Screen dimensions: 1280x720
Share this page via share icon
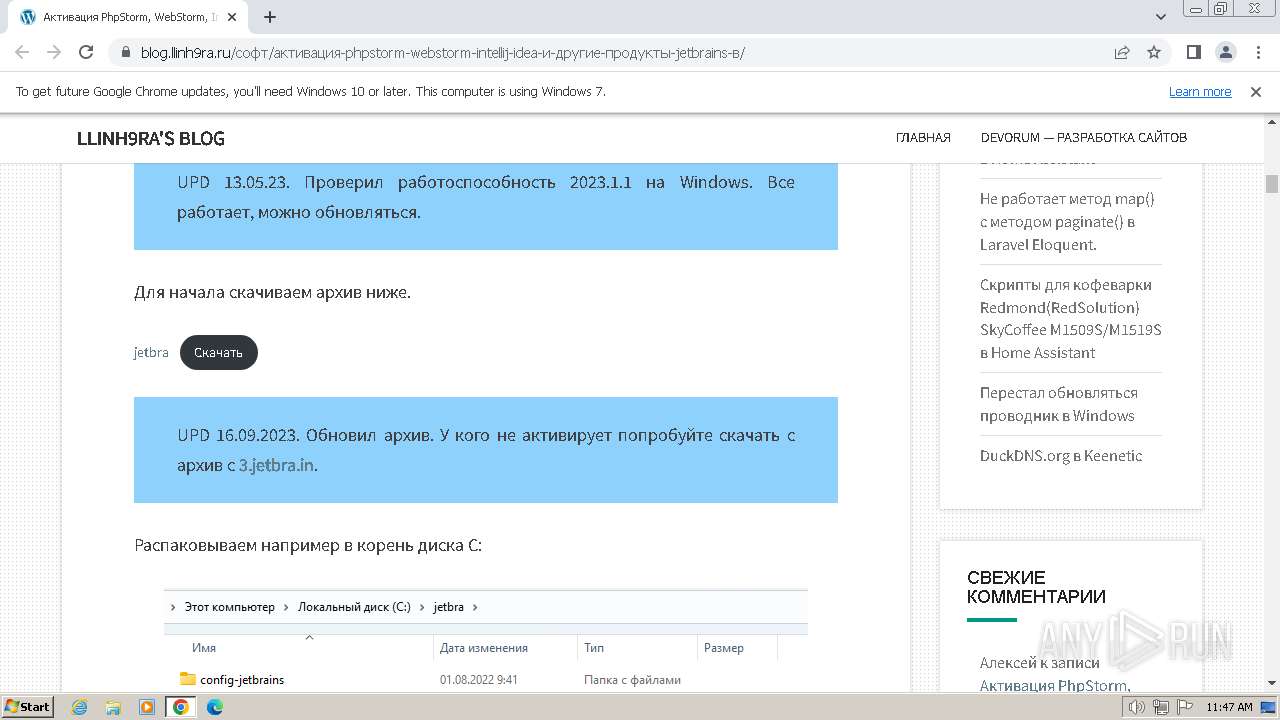[1122, 52]
